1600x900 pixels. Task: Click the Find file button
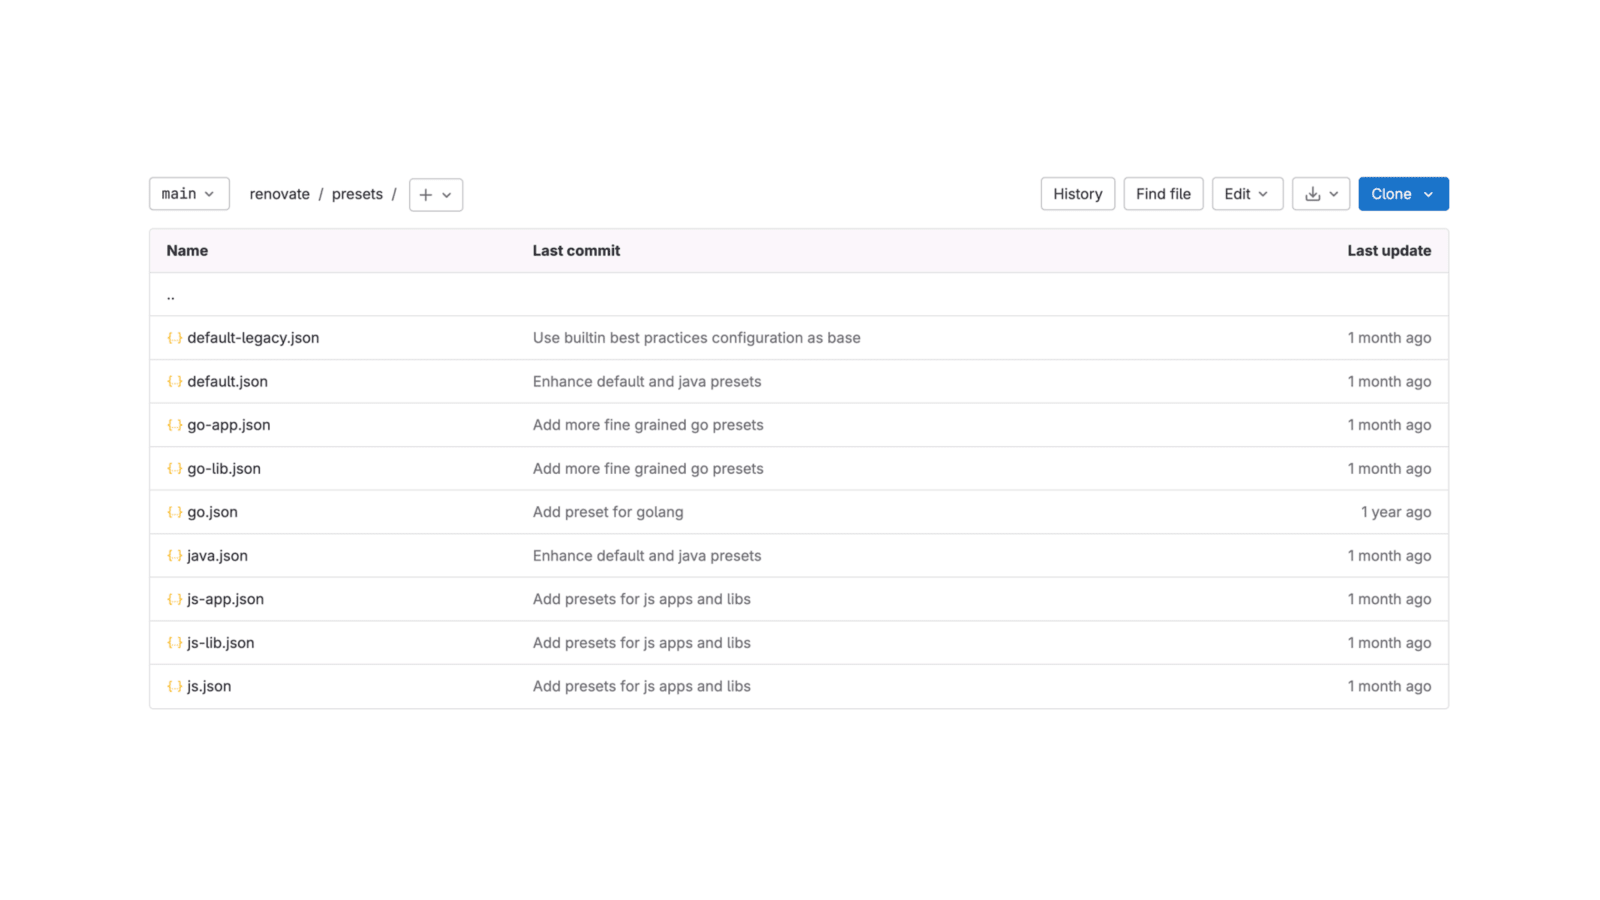tap(1163, 194)
